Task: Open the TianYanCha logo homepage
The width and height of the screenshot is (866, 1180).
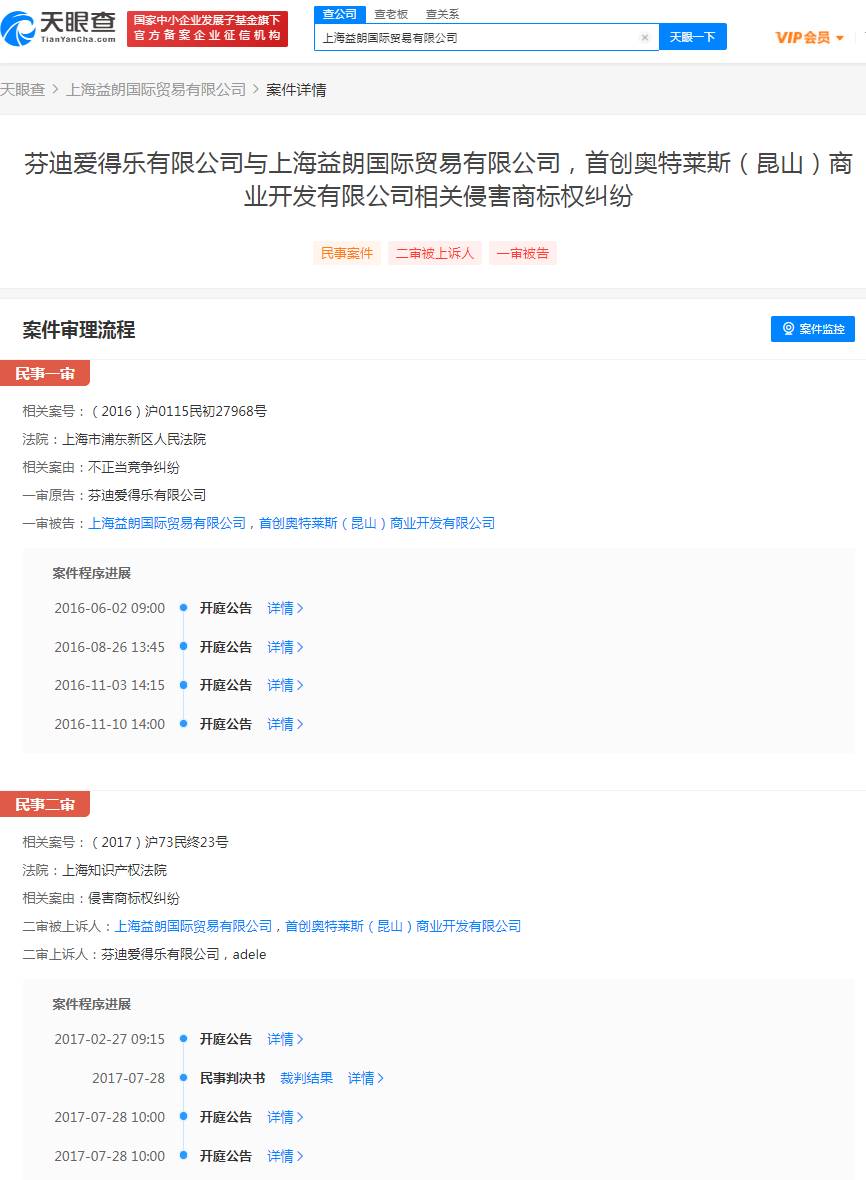Action: [x=59, y=29]
